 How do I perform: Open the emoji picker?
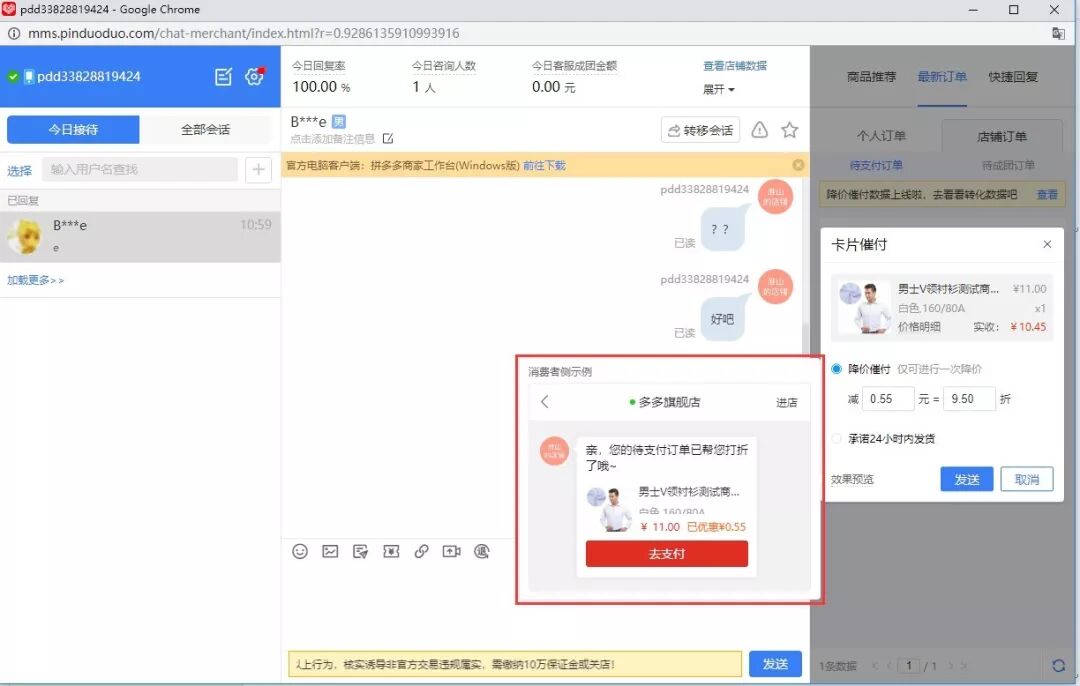[x=300, y=551]
